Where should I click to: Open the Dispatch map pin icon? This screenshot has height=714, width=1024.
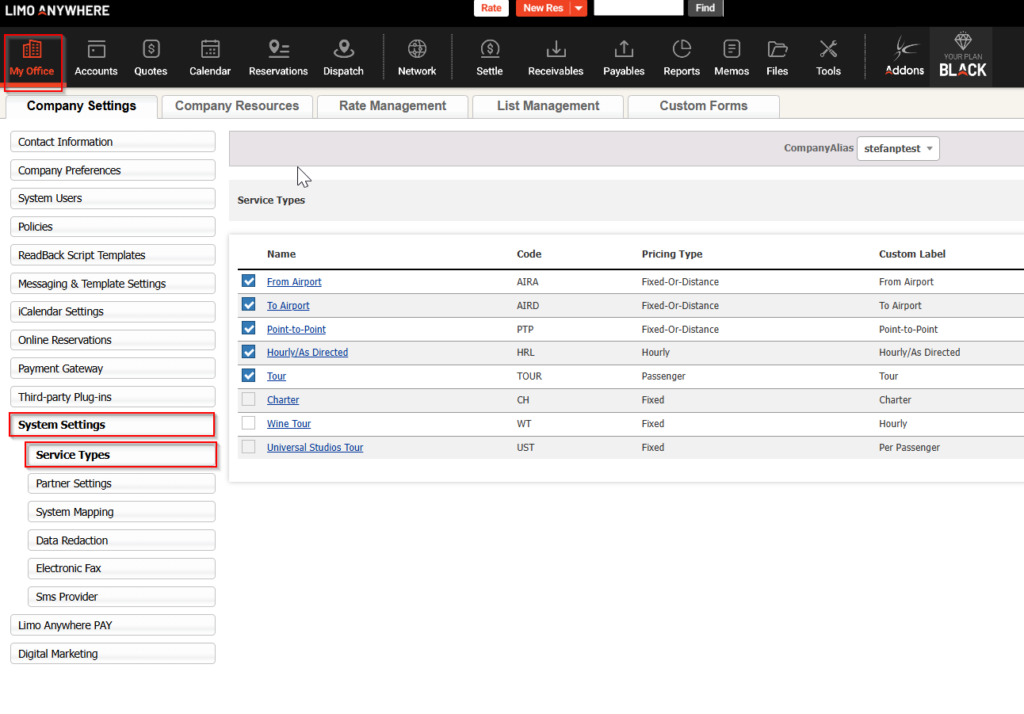point(343,49)
